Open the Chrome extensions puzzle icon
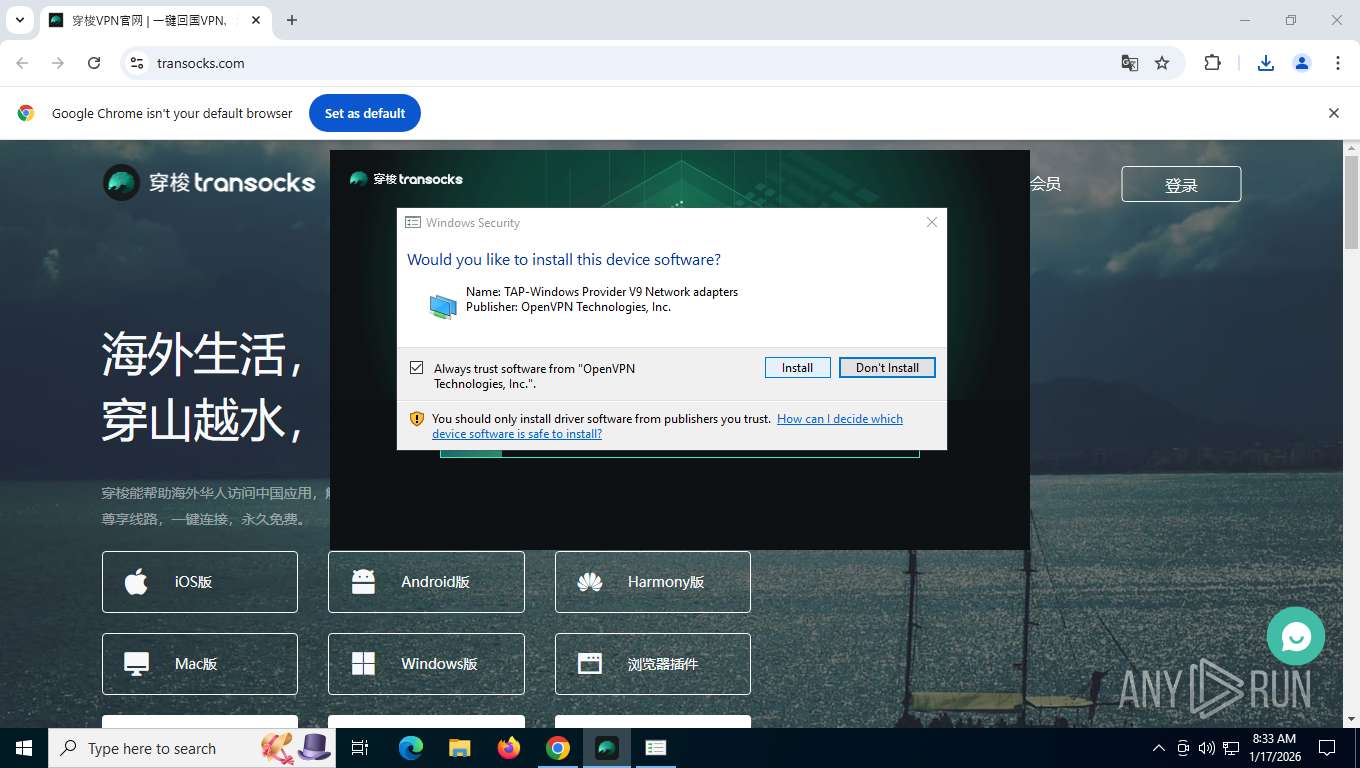 (x=1213, y=63)
